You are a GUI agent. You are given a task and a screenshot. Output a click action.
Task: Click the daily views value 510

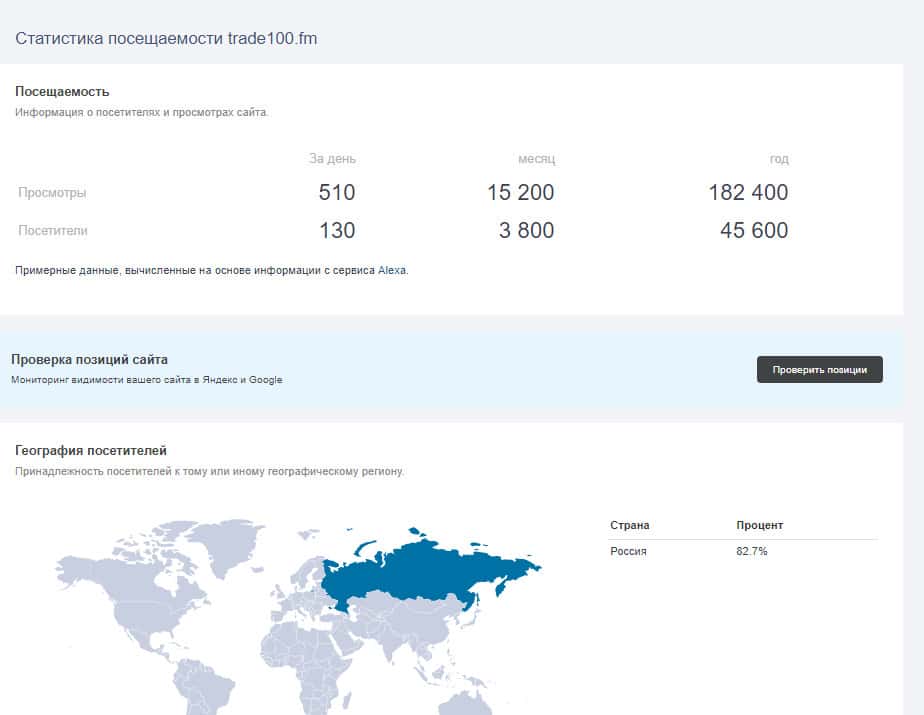coord(337,192)
